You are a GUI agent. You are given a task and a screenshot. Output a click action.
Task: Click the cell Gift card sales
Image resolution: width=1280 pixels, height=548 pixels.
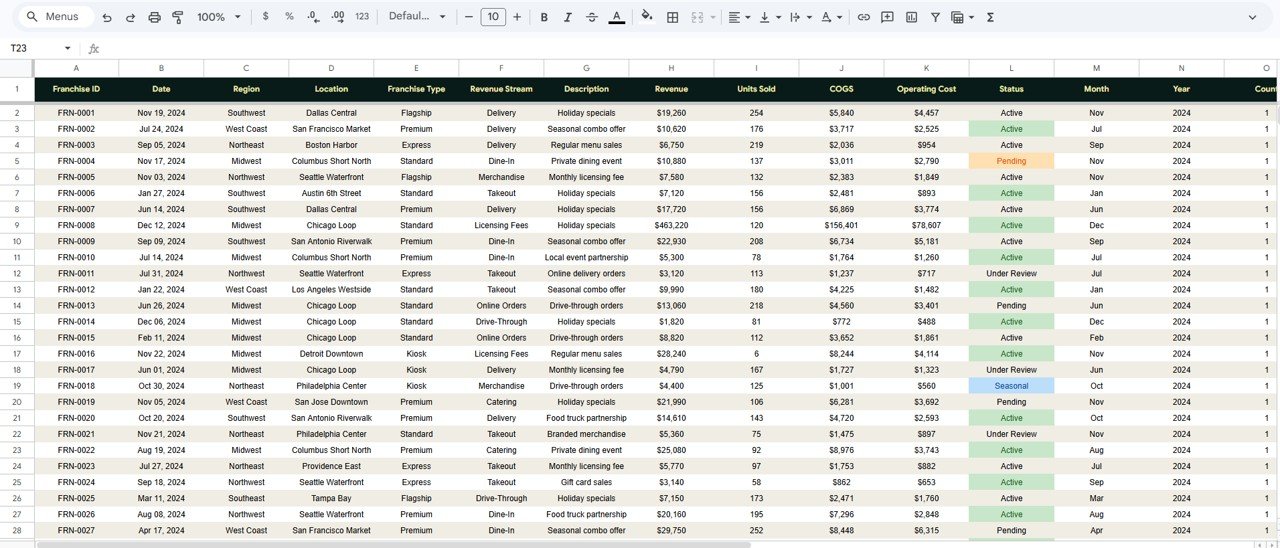[x=586, y=482]
